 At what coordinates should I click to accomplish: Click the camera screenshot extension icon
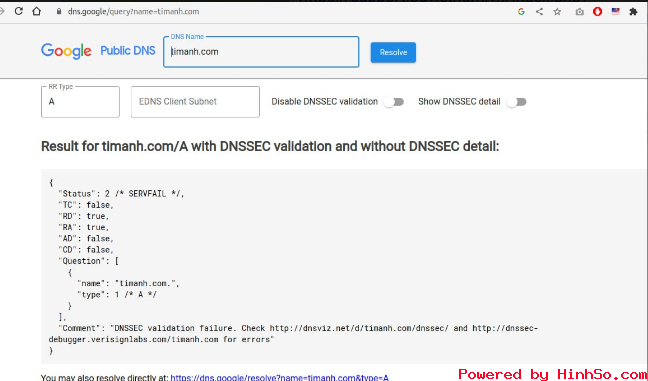(x=579, y=12)
